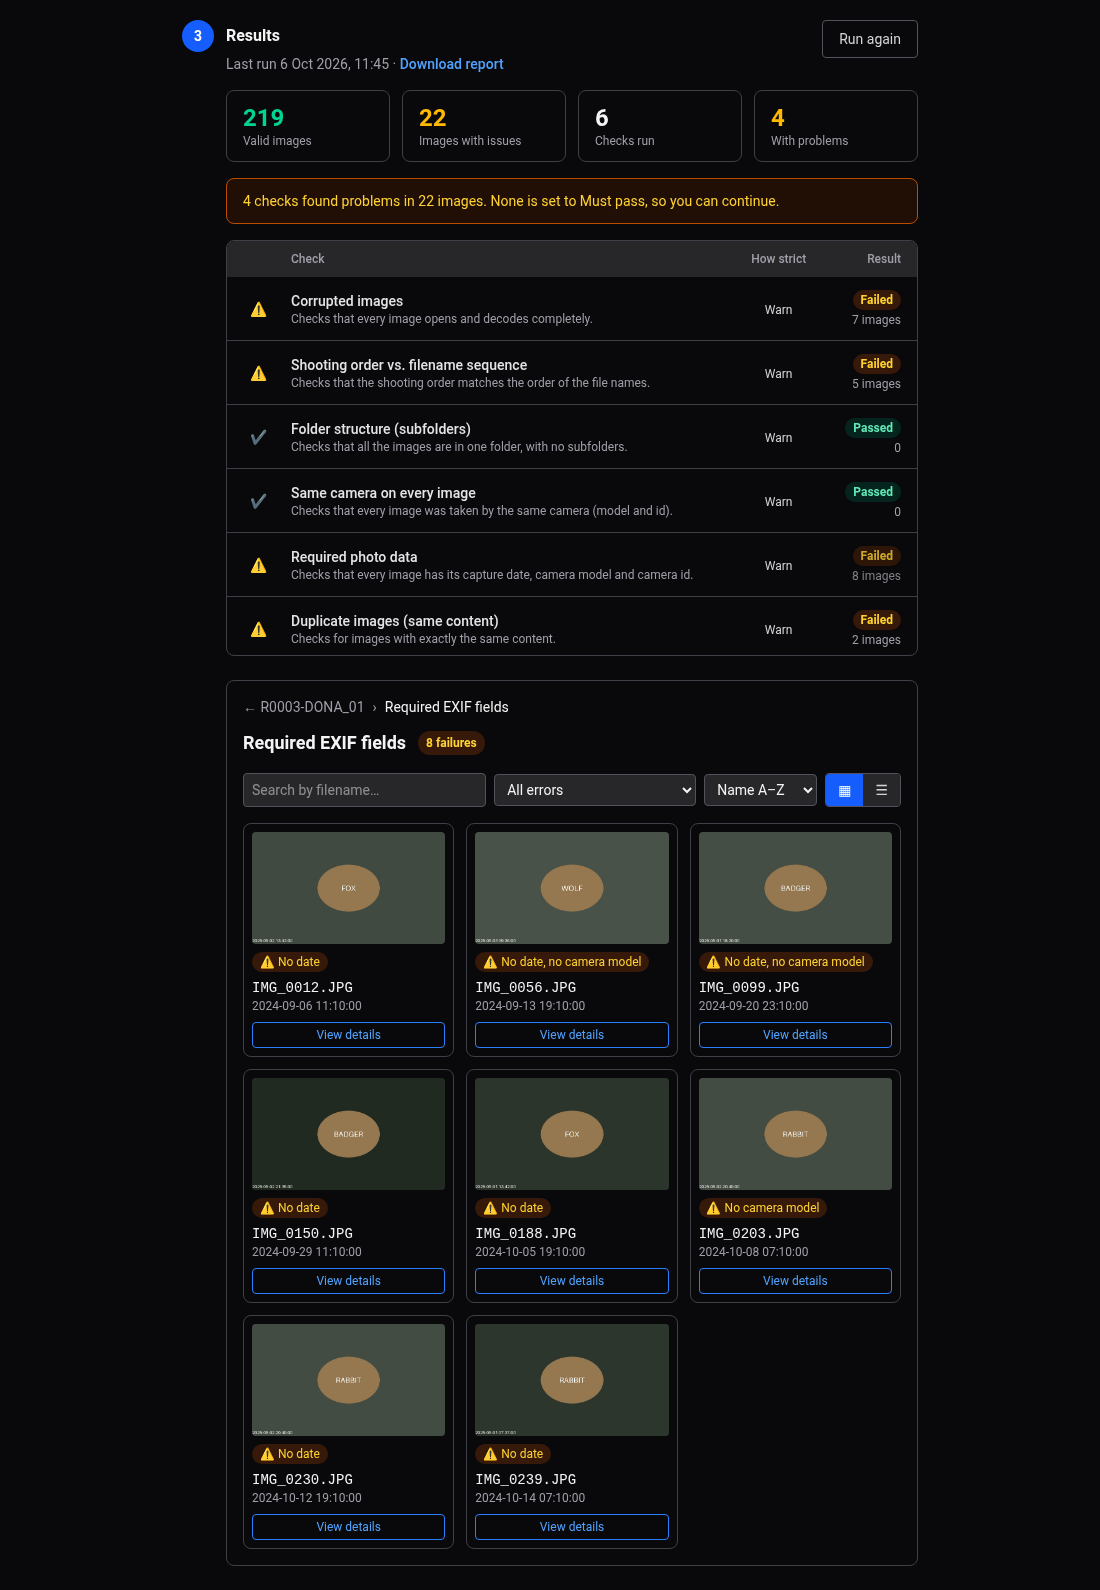View details for IMG_0056.JPG
The height and width of the screenshot is (1590, 1100).
pos(572,1035)
